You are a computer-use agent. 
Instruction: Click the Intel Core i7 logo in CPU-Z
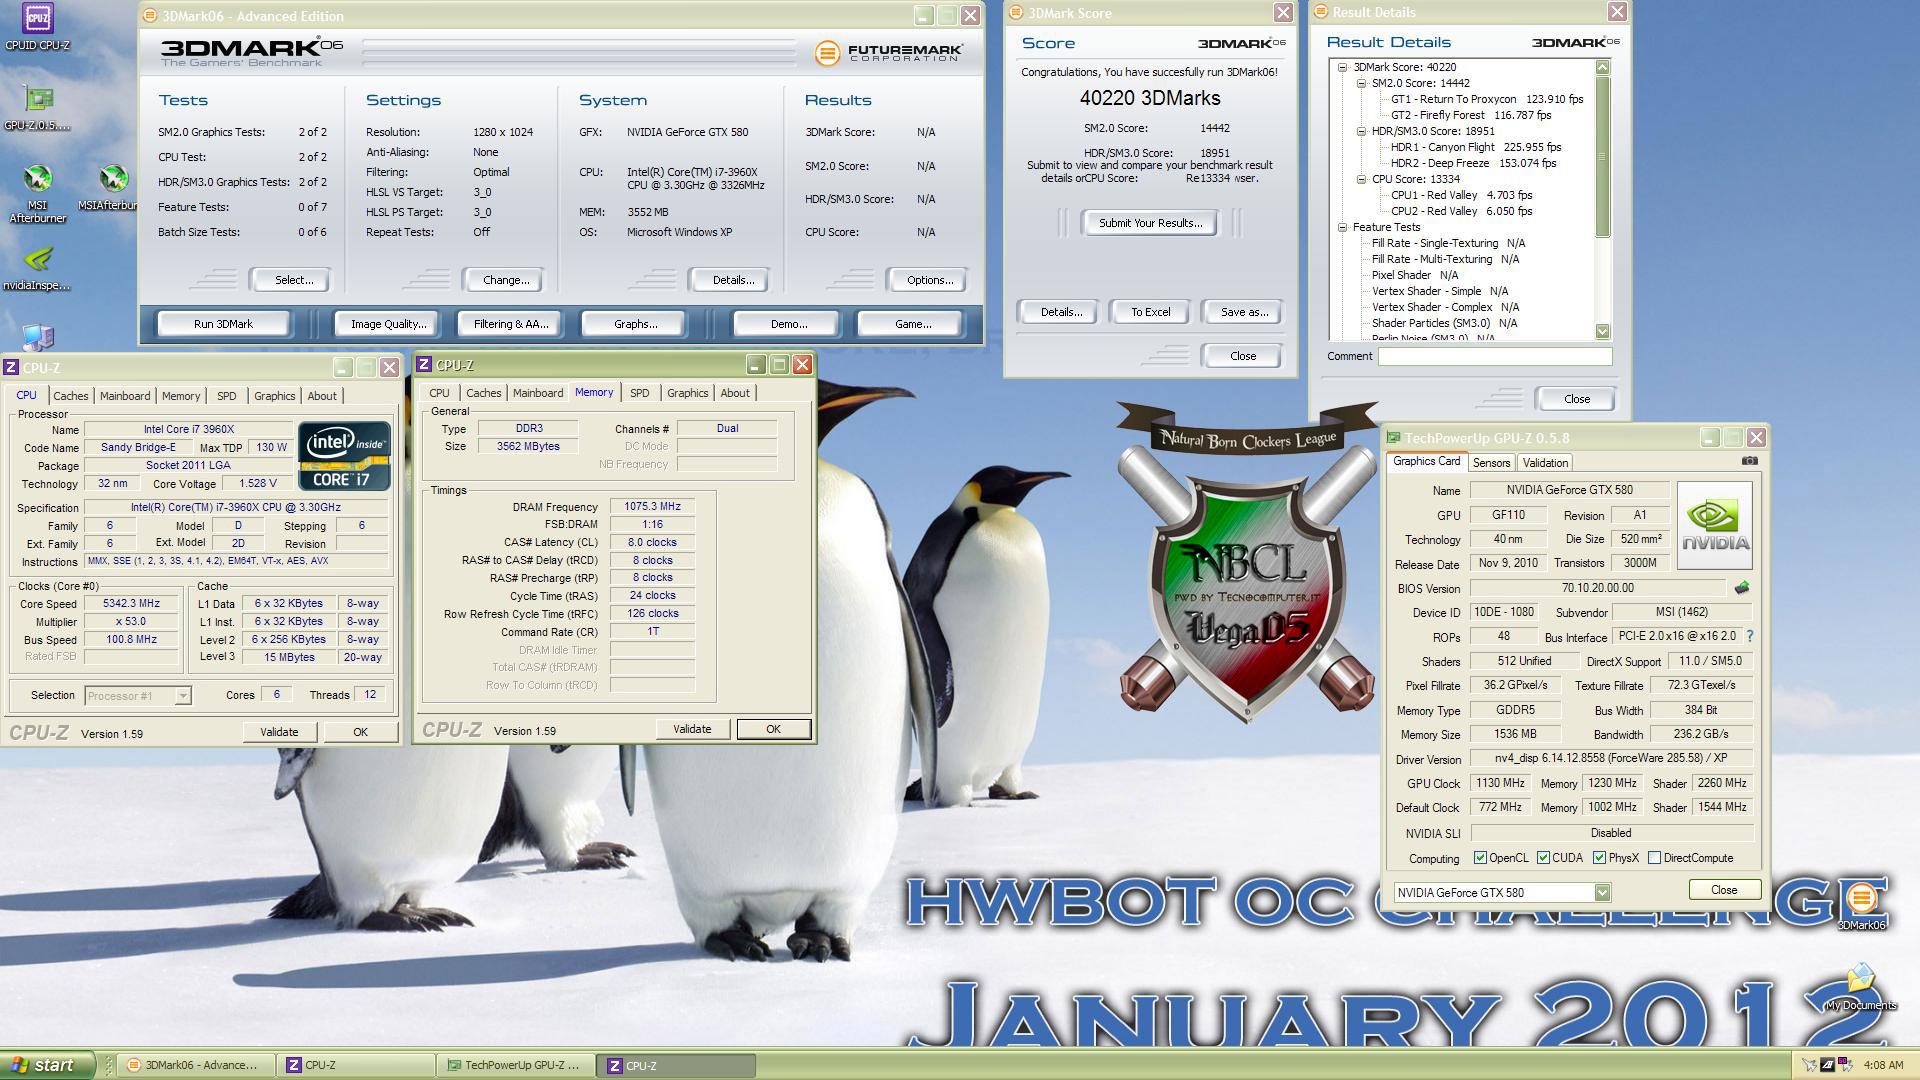[345, 456]
